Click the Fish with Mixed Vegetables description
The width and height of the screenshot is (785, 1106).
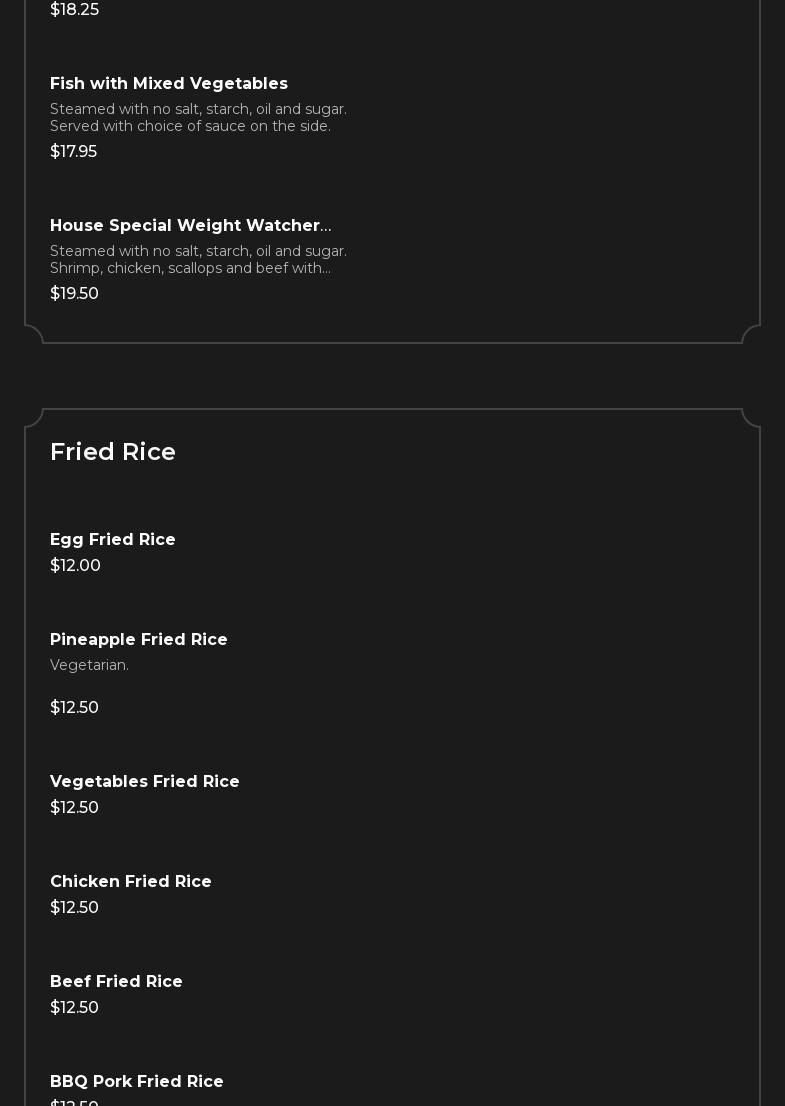point(198,118)
